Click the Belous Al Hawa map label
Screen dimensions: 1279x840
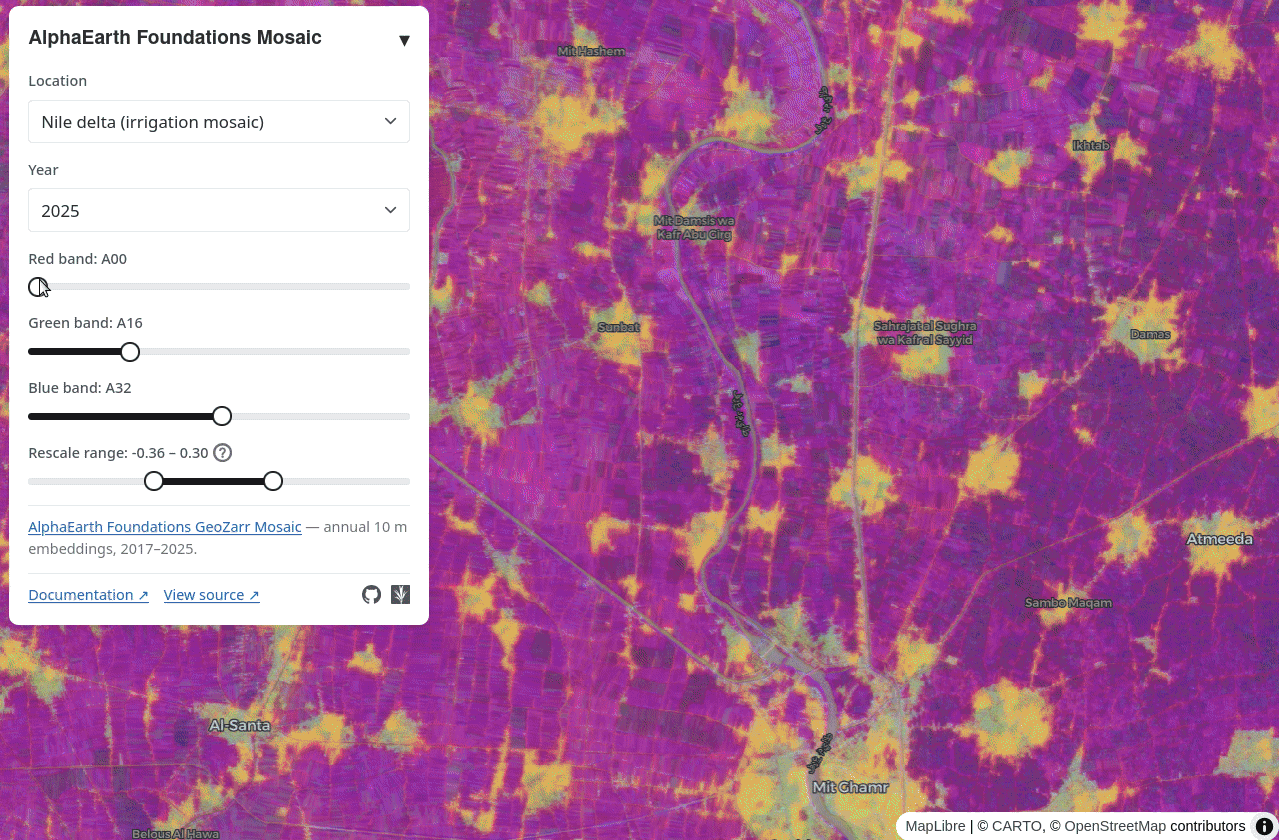click(175, 833)
